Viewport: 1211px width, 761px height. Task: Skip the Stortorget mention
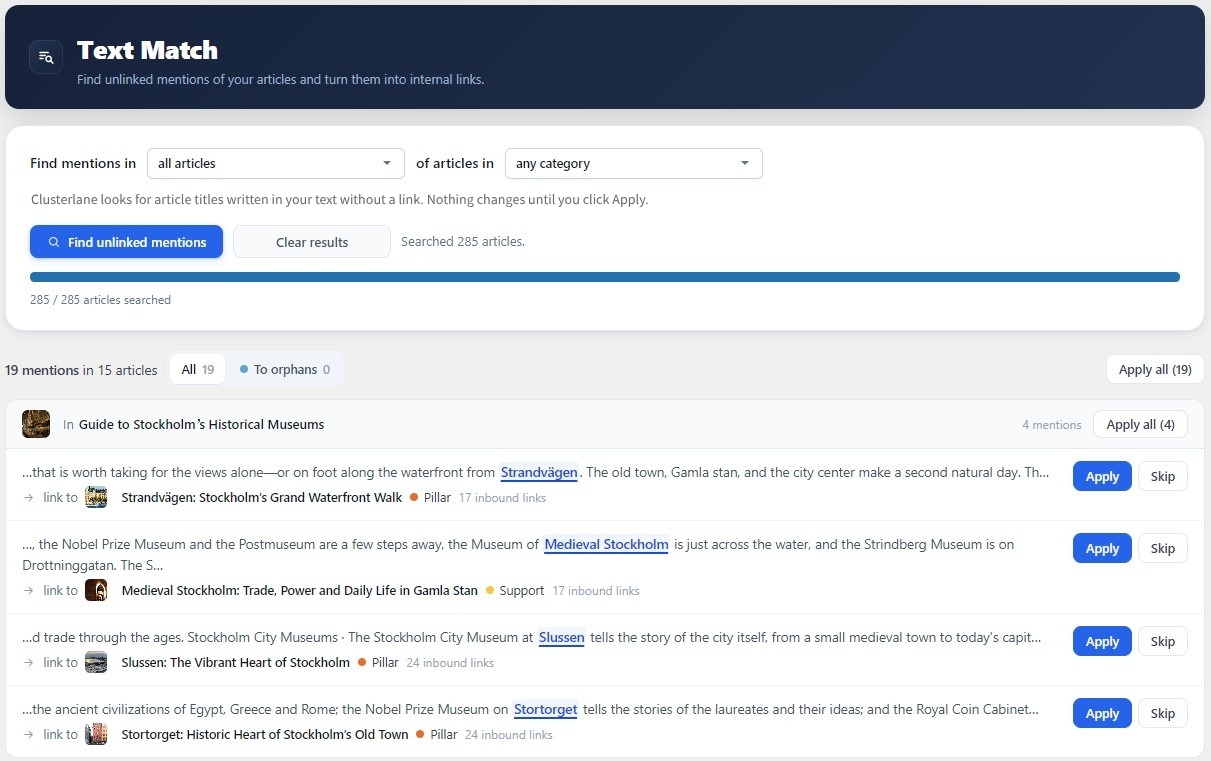1163,713
